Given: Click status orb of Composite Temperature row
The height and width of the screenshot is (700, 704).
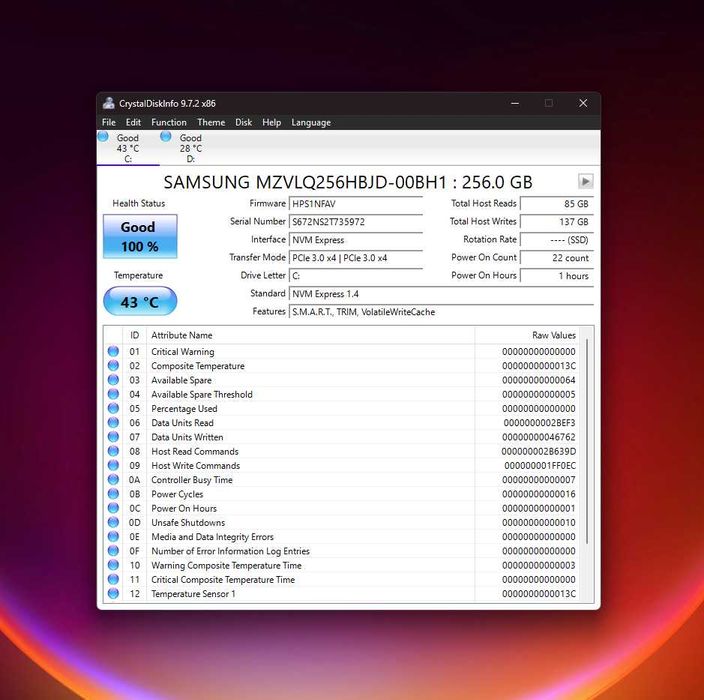Looking at the screenshot, I should (113, 365).
